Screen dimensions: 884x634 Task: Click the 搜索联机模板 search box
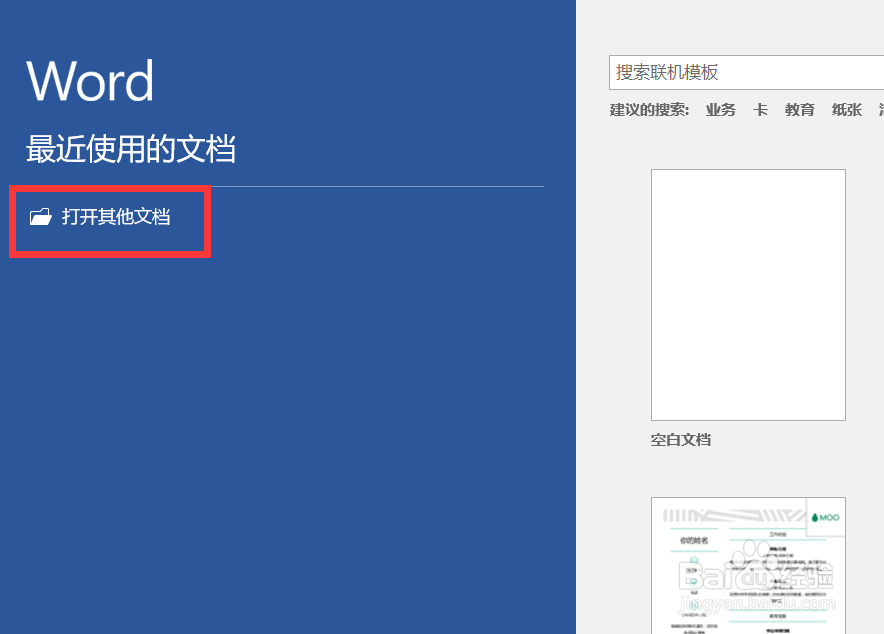pyautogui.click(x=746, y=73)
